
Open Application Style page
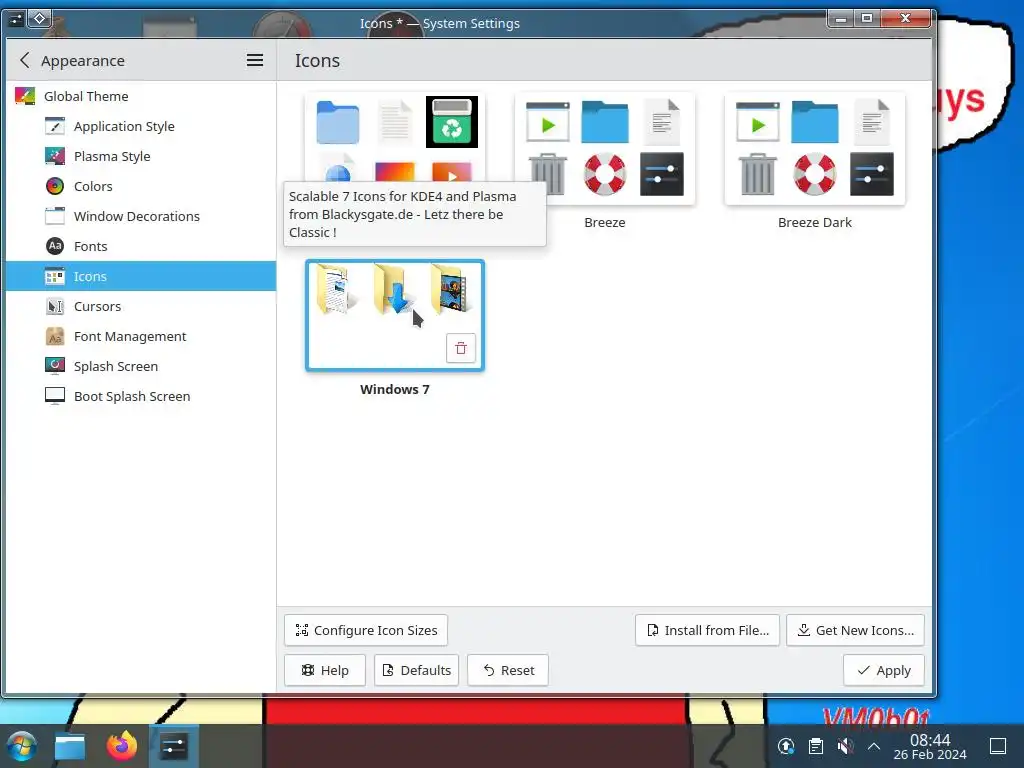pyautogui.click(x=140, y=126)
